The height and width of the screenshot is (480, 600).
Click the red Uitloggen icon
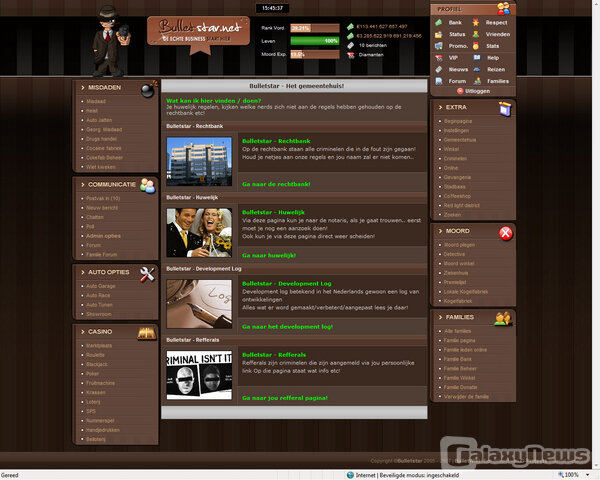coord(460,91)
